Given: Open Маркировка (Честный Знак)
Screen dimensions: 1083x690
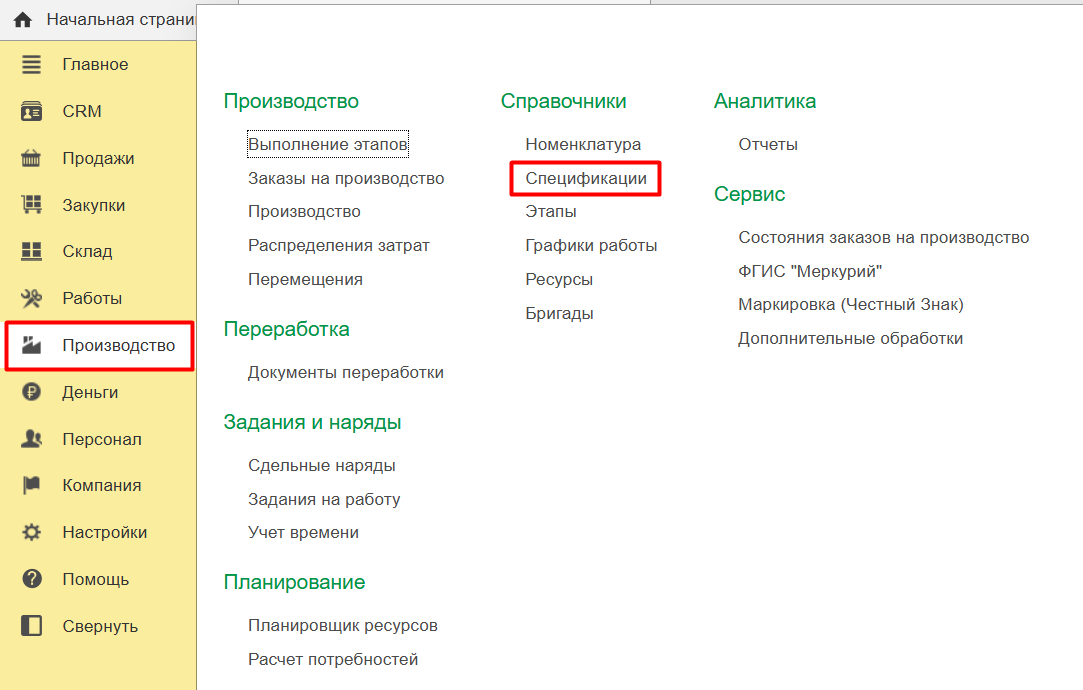Looking at the screenshot, I should point(851,305).
